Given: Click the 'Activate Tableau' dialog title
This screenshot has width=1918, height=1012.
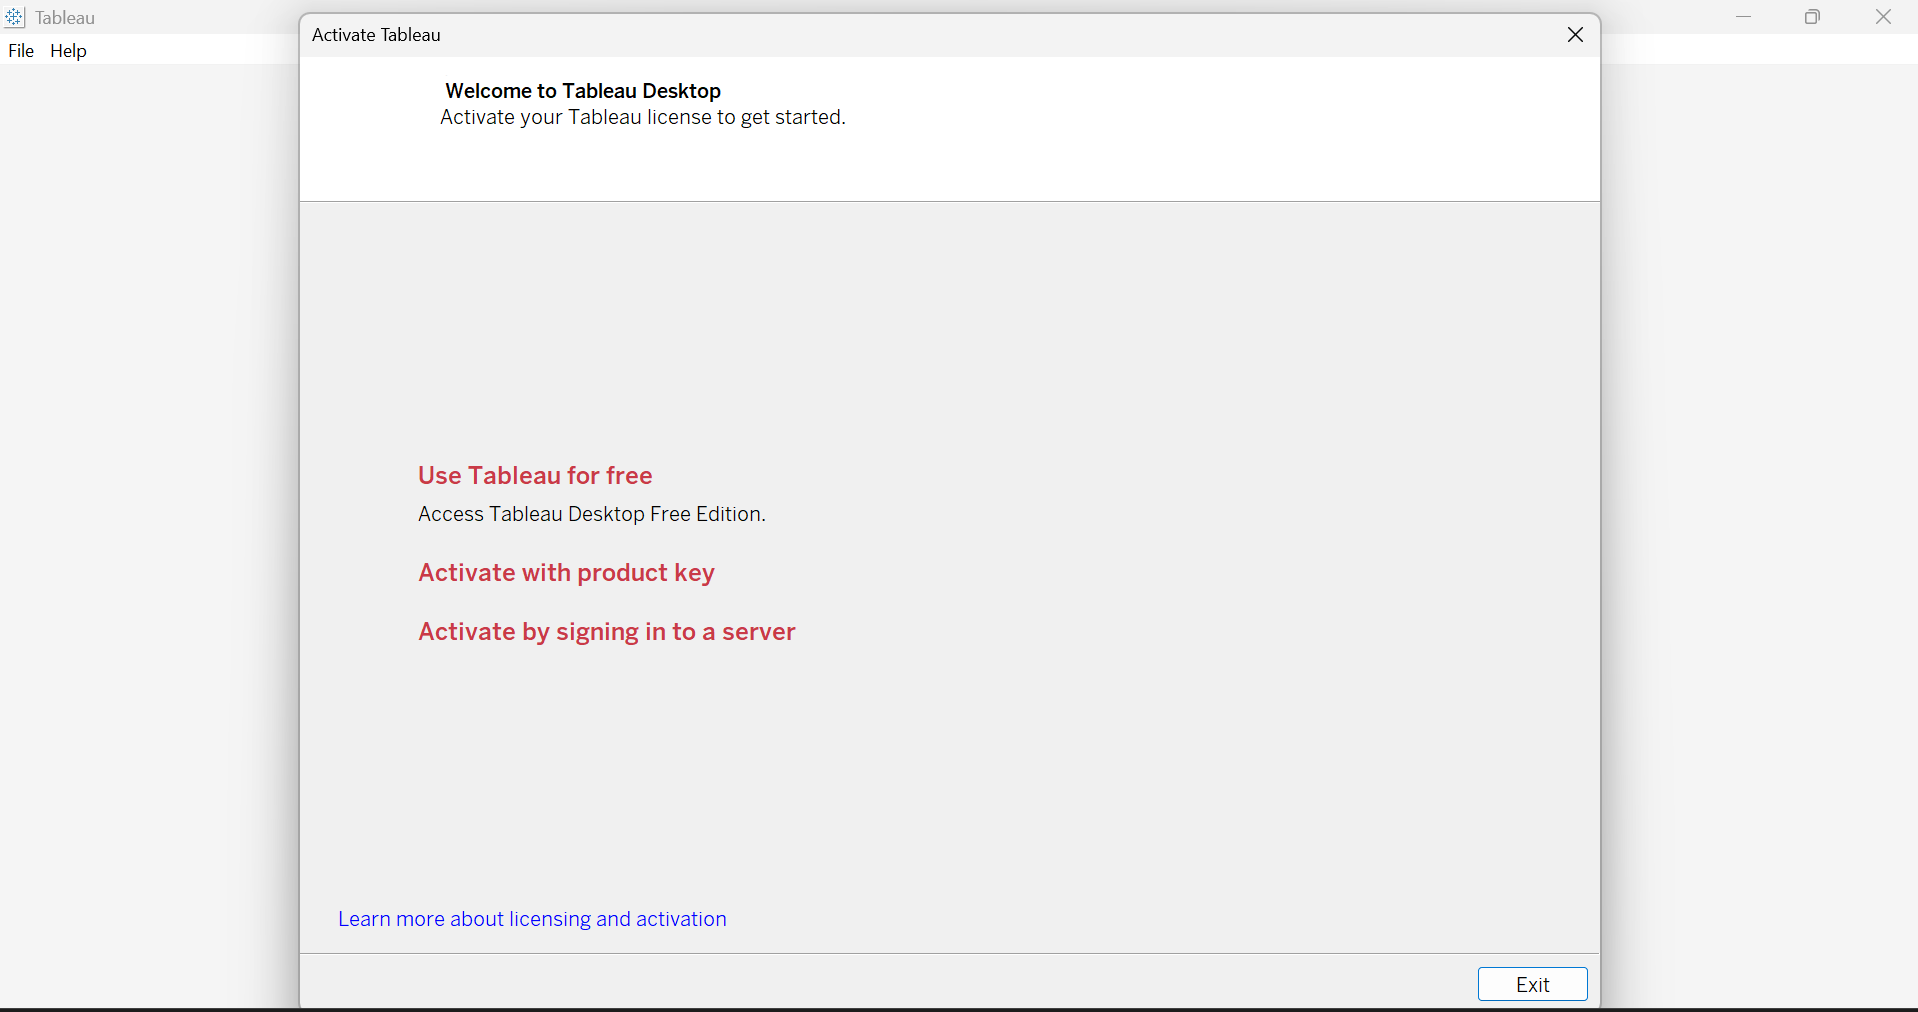Looking at the screenshot, I should pyautogui.click(x=376, y=35).
